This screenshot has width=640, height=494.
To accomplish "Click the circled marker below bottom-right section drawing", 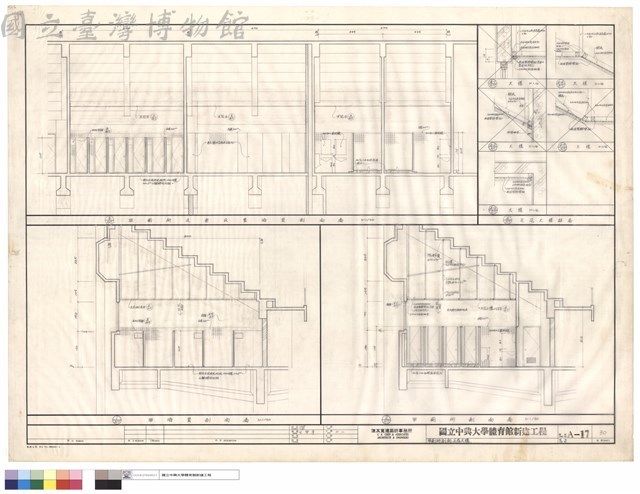I will pyautogui.click(x=385, y=419).
